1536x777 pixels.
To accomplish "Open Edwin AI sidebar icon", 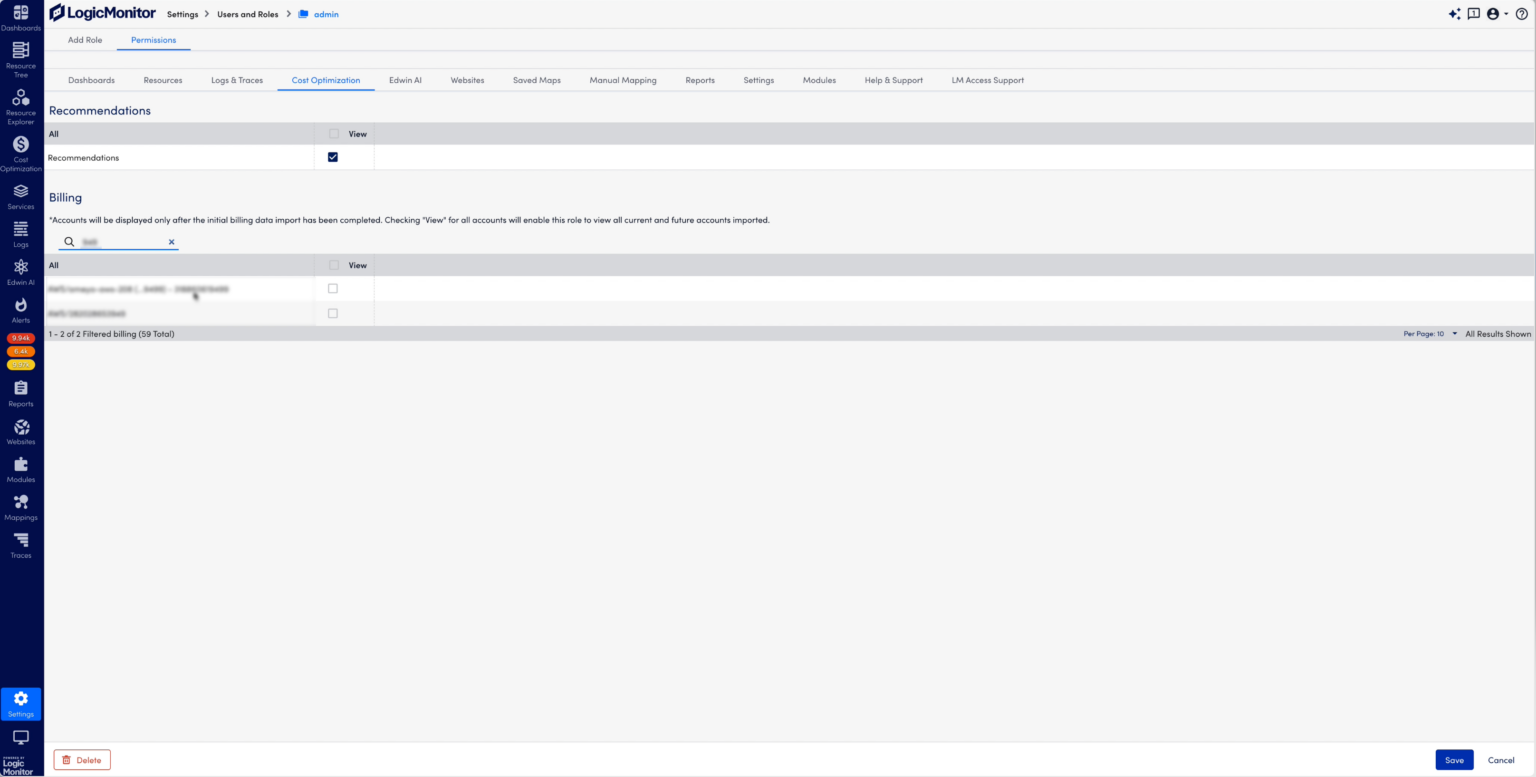I will (x=20, y=271).
